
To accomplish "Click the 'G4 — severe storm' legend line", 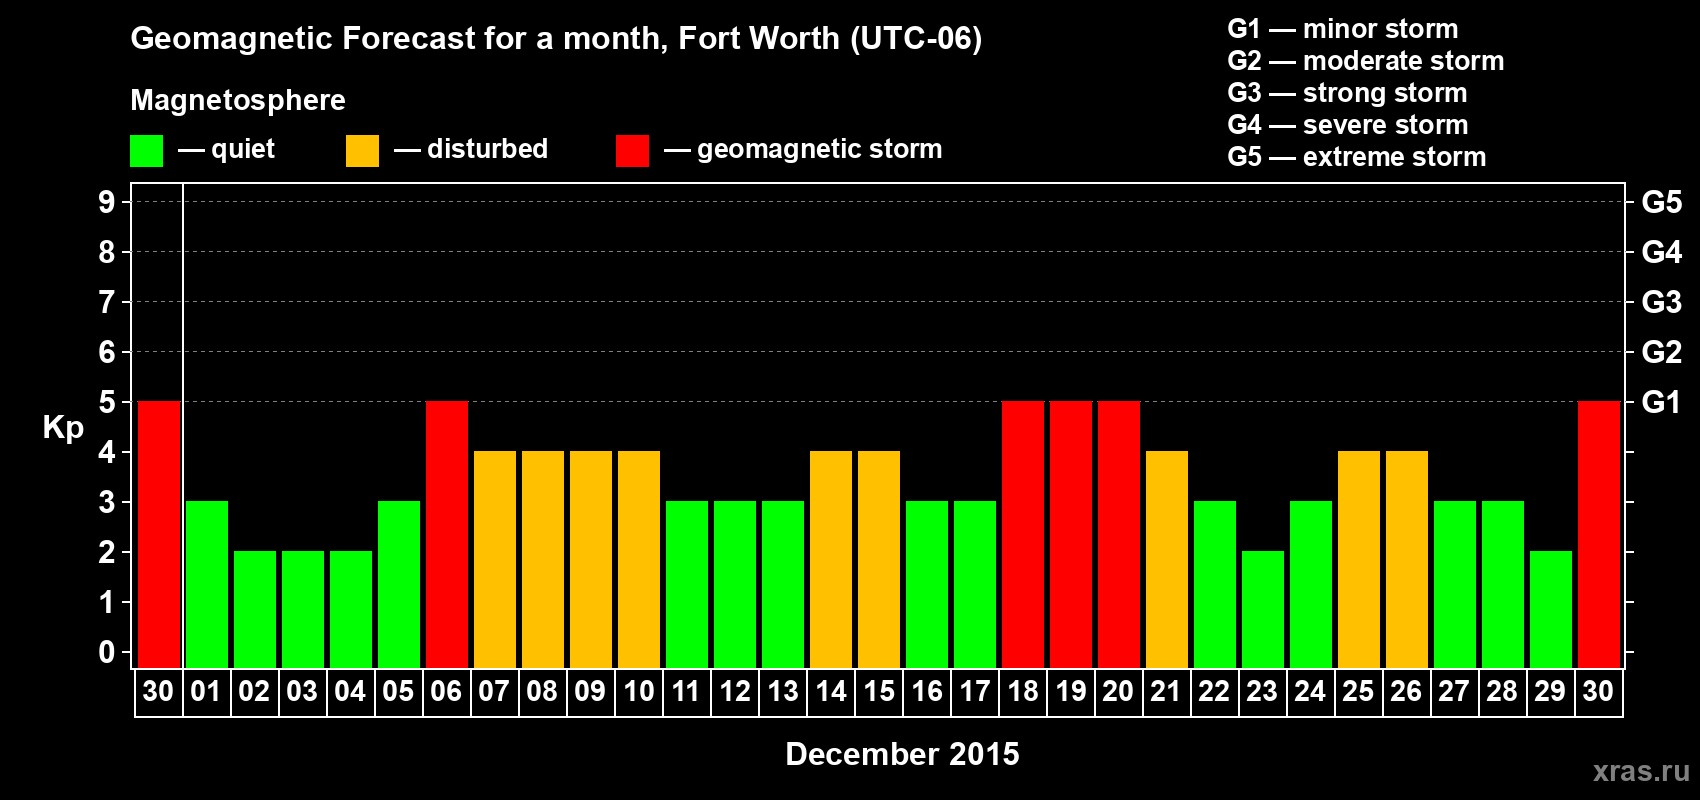I will click(1348, 125).
